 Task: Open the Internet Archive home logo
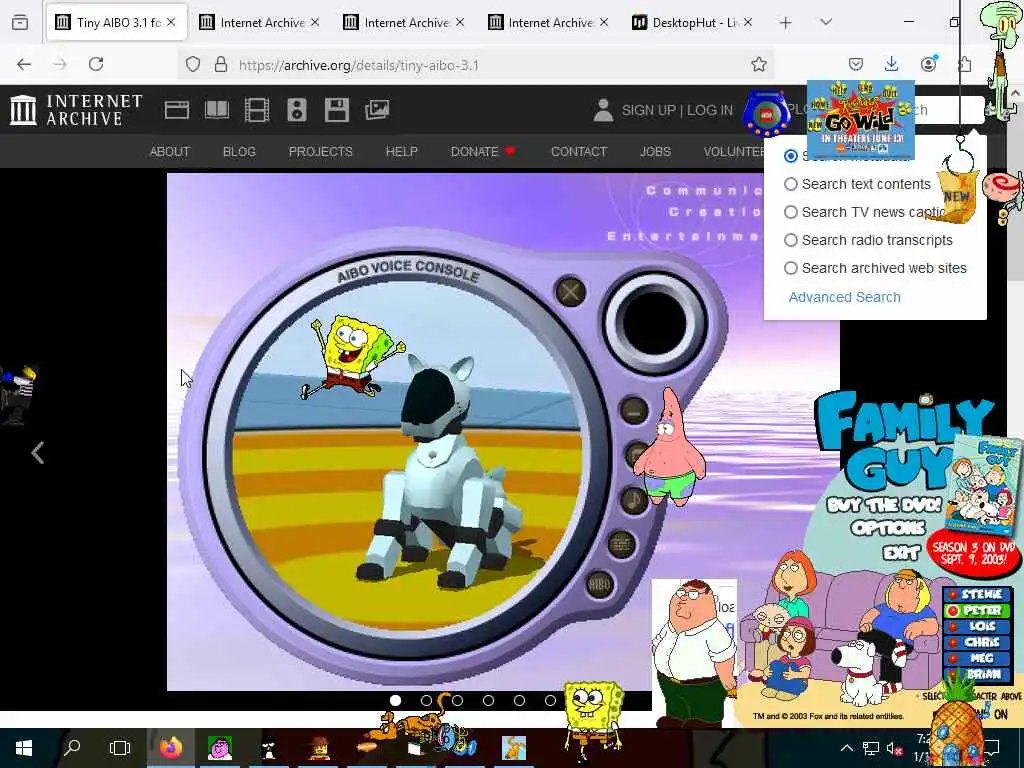pos(76,110)
